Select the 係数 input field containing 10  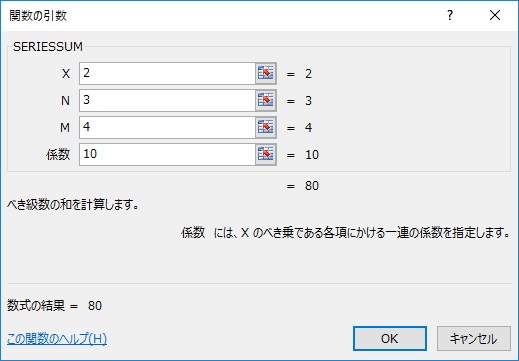coord(167,154)
